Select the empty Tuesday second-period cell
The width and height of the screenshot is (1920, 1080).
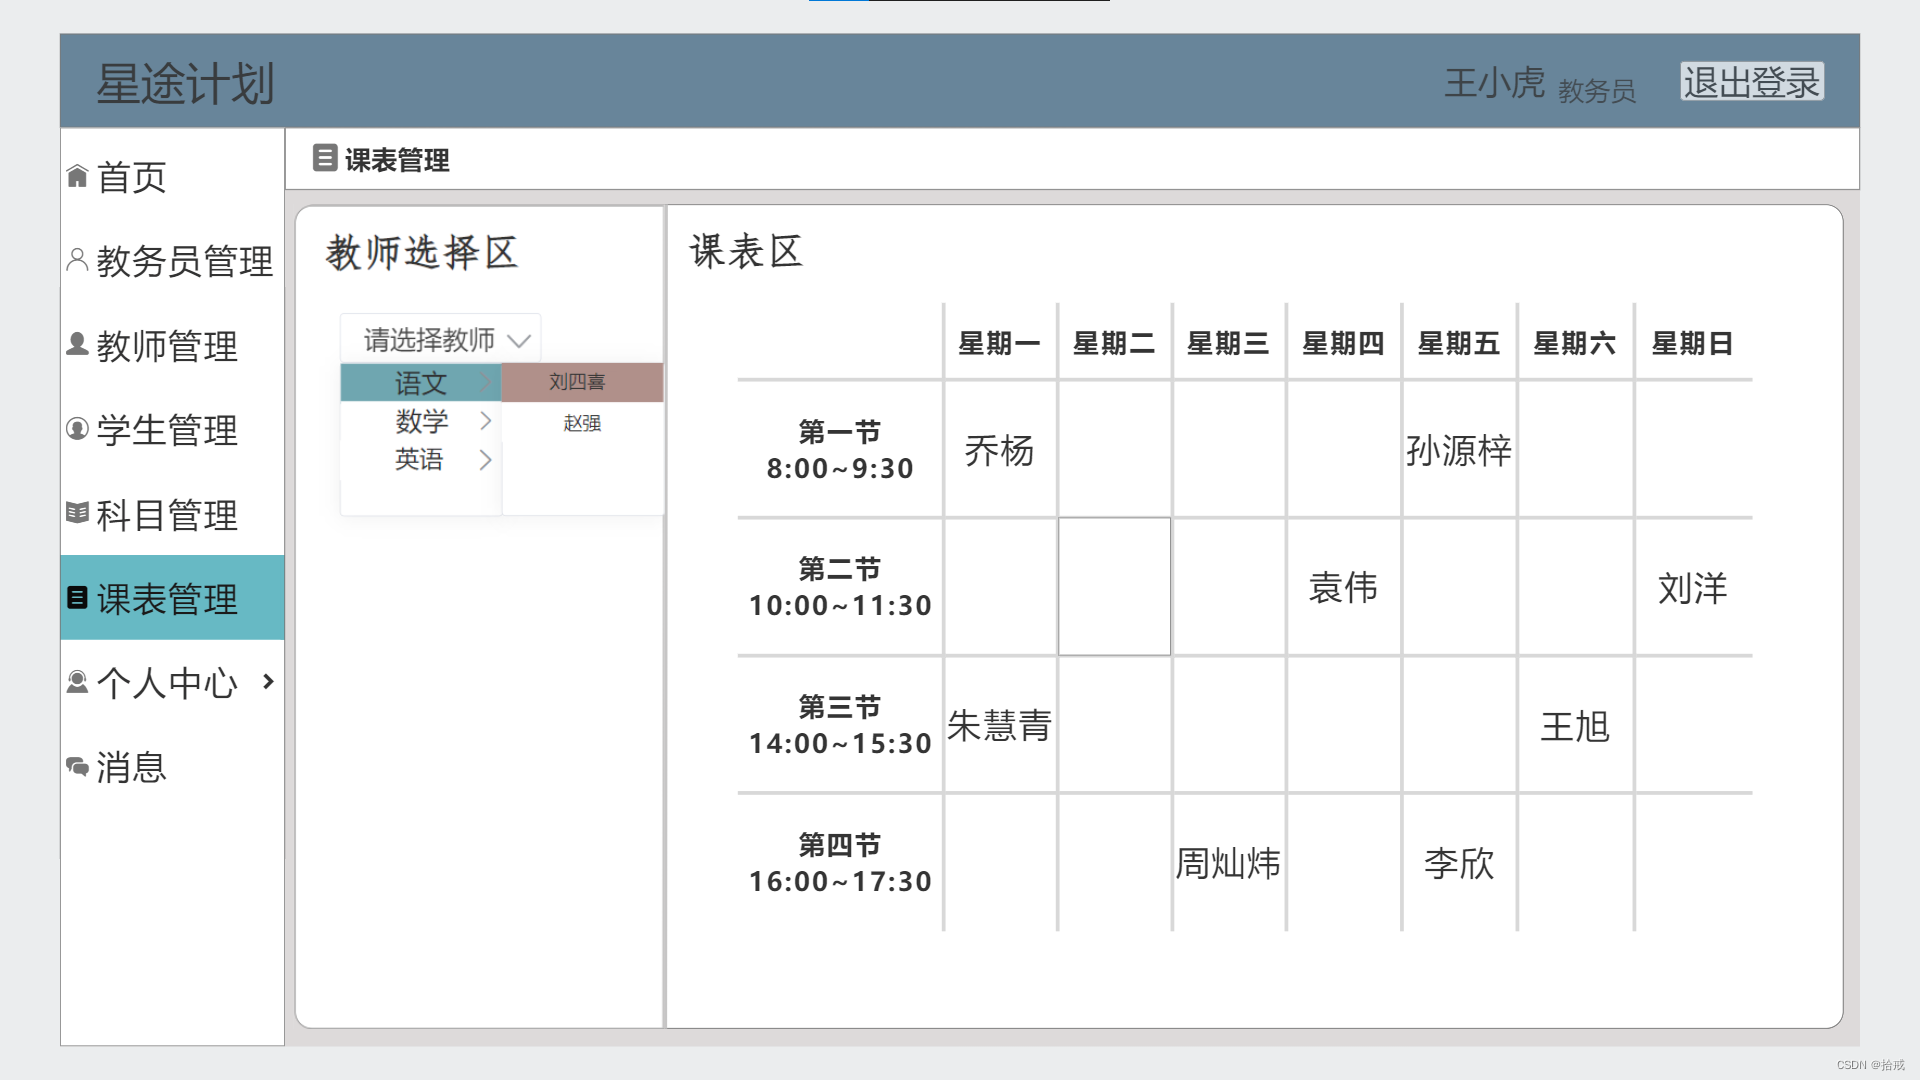[x=1114, y=587]
